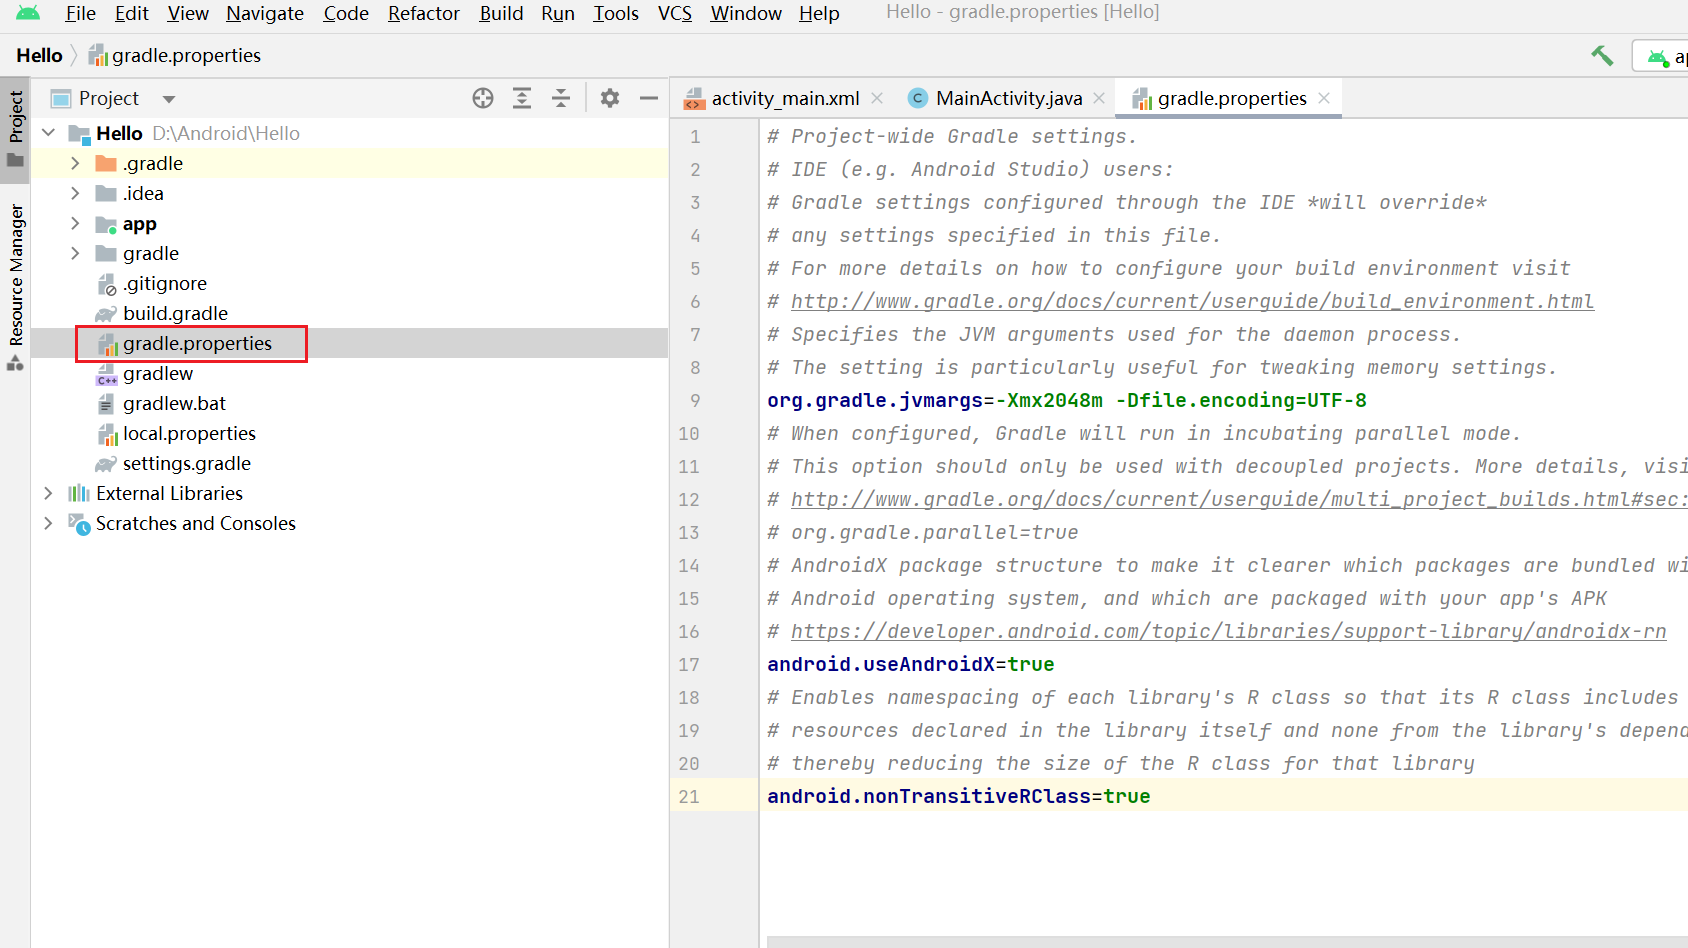The width and height of the screenshot is (1688, 948).
Task: Expand the app module
Action: [x=75, y=223]
